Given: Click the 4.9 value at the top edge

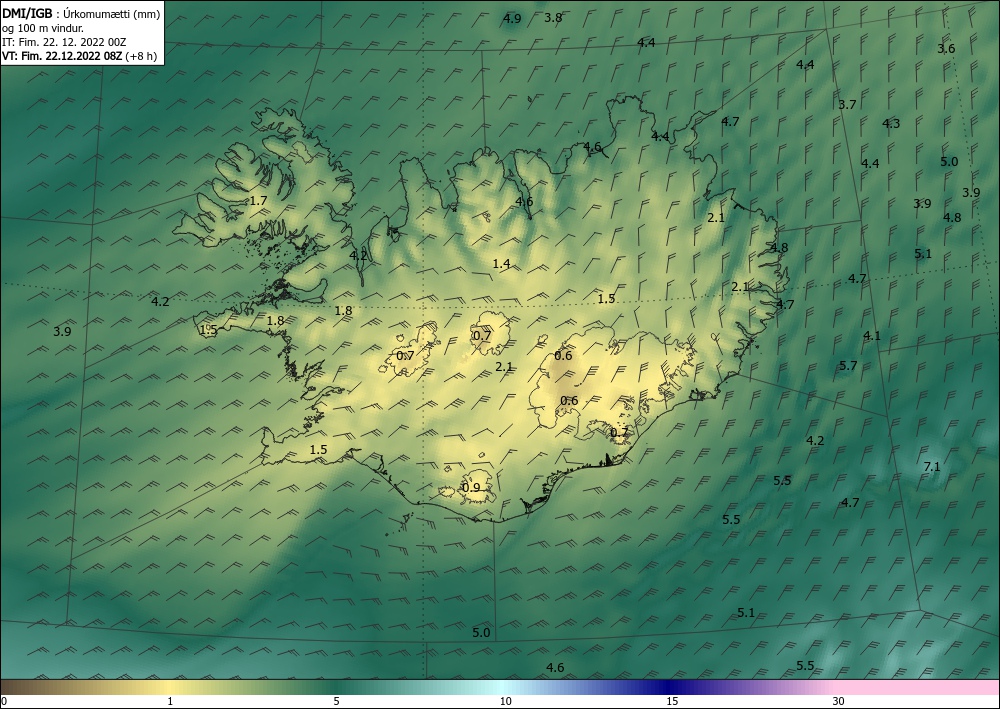Looking at the screenshot, I should [x=511, y=18].
